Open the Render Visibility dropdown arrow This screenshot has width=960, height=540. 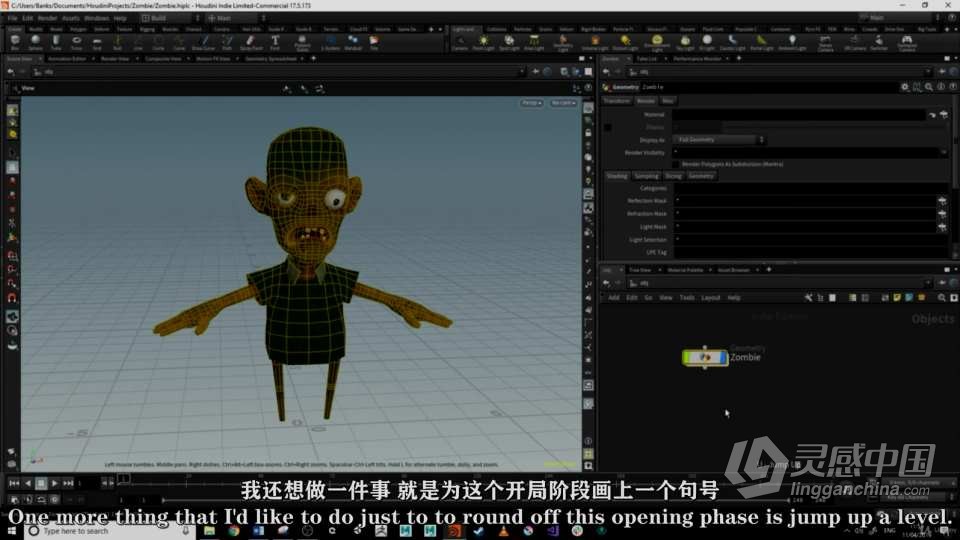coord(943,152)
